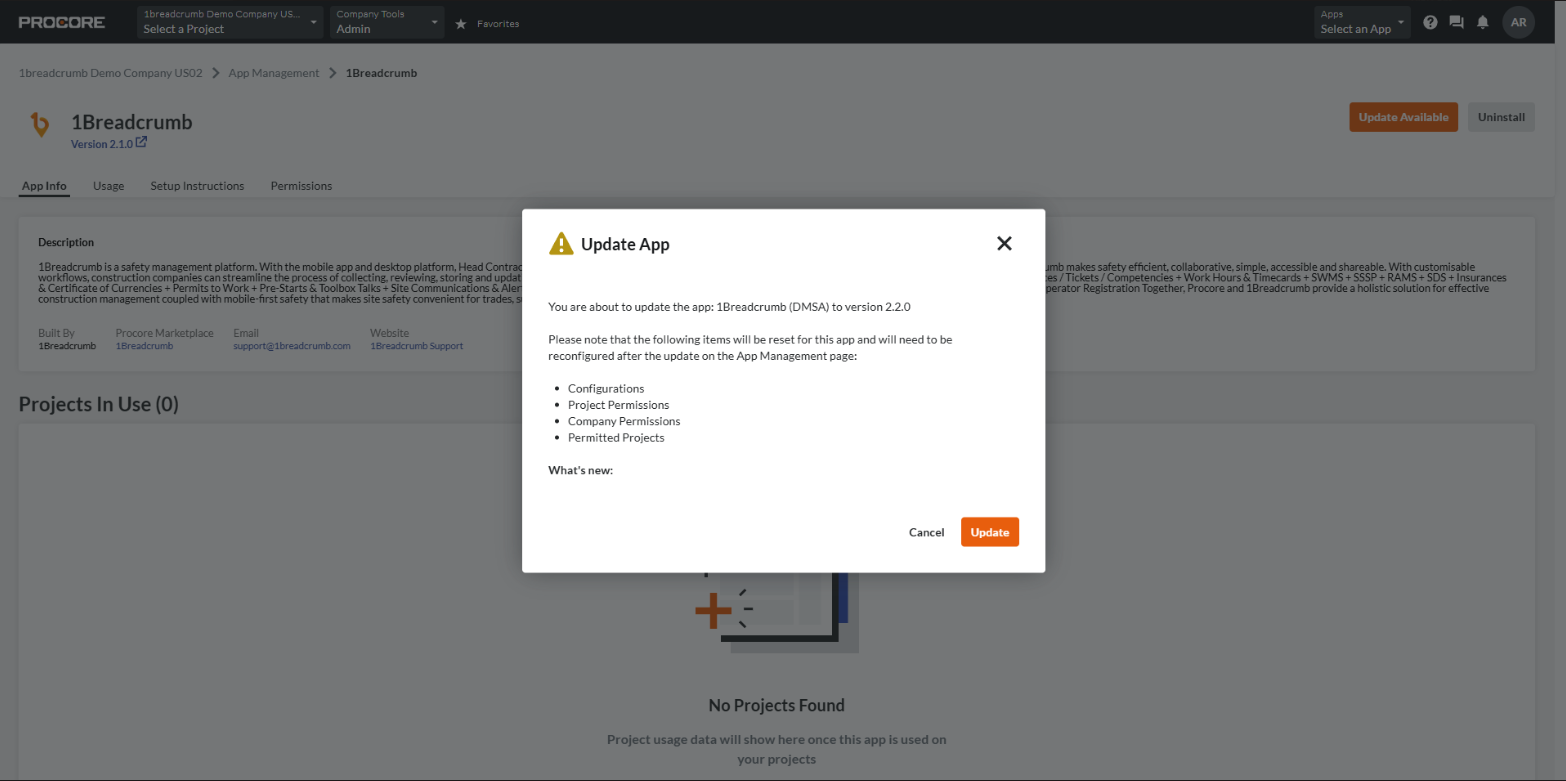1566x781 pixels.
Task: Click the 1Breadcrumb app logo icon
Action: click(x=40, y=124)
